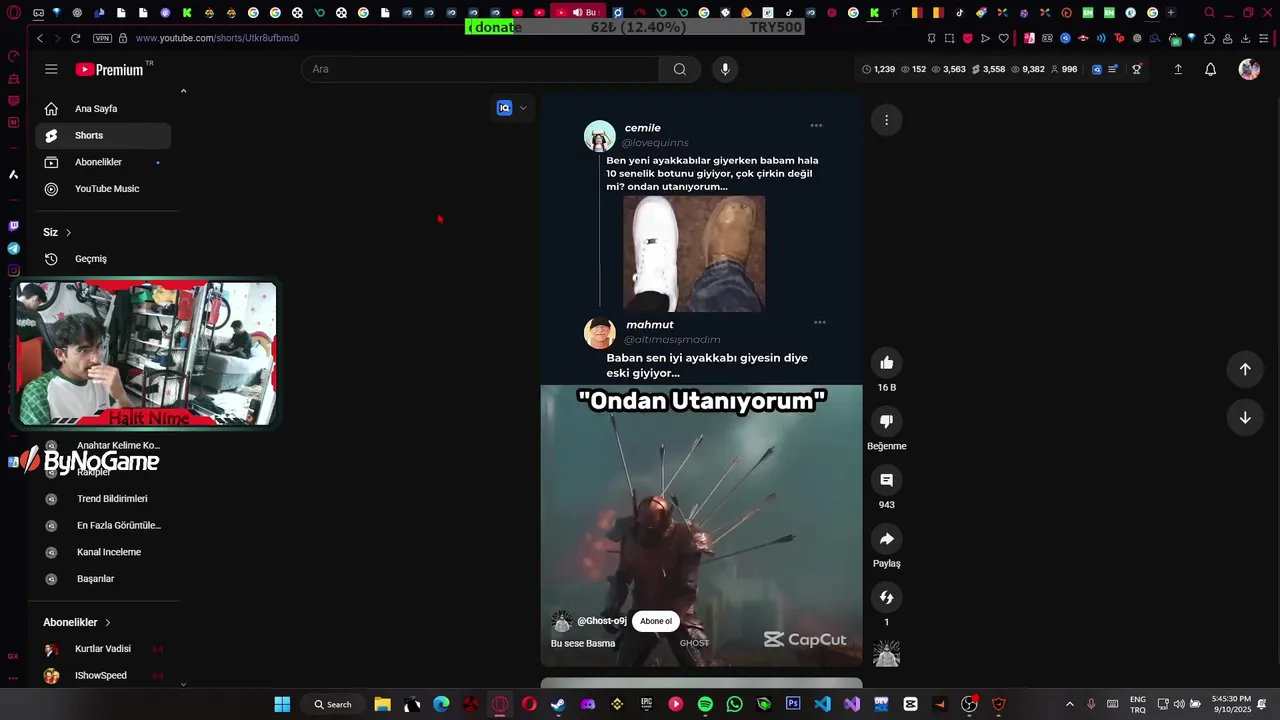Open Opera extensions puzzle icon
Screen dimensions: 1280x720
tap(1209, 38)
